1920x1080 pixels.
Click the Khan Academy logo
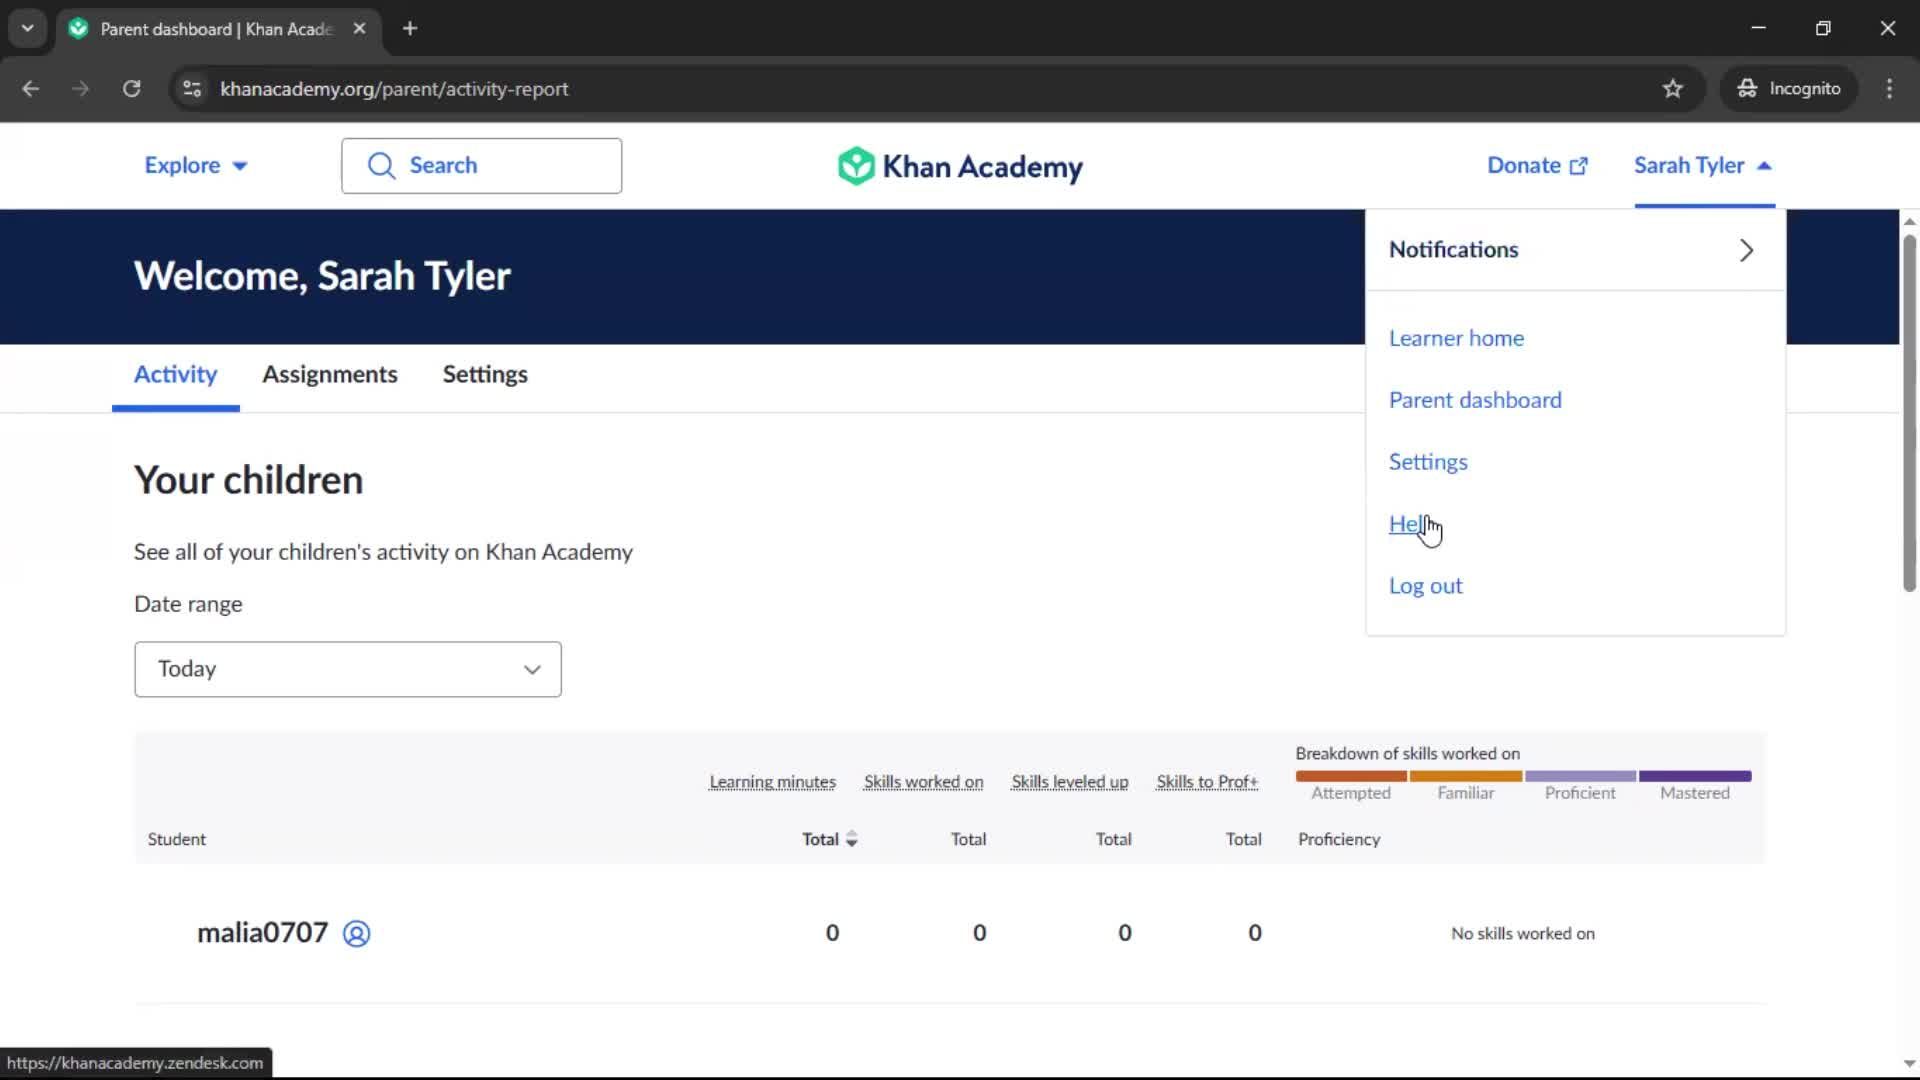pyautogui.click(x=960, y=166)
